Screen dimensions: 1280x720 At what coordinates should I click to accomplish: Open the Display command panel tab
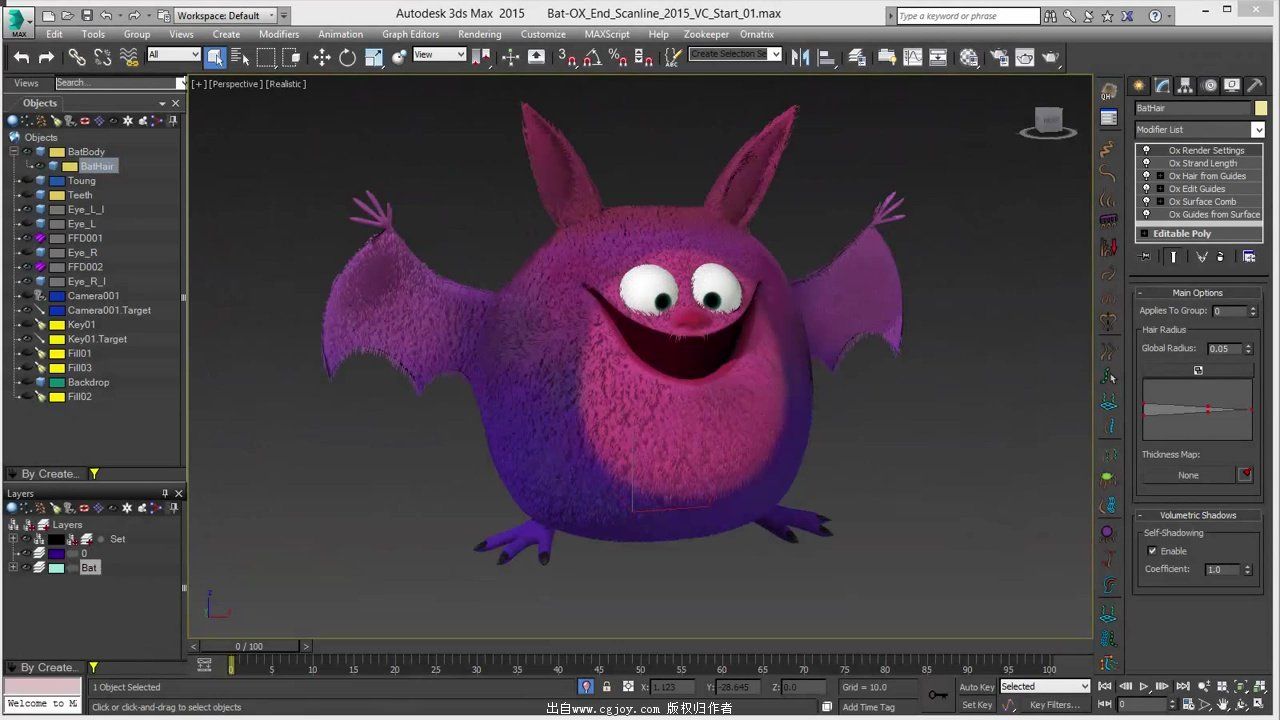1232,86
